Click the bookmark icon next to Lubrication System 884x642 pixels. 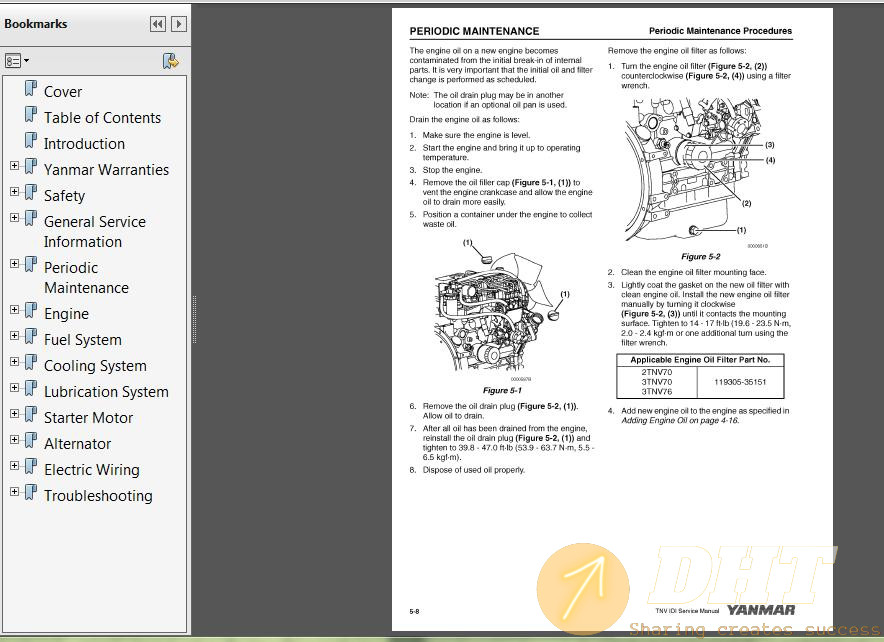[x=31, y=389]
